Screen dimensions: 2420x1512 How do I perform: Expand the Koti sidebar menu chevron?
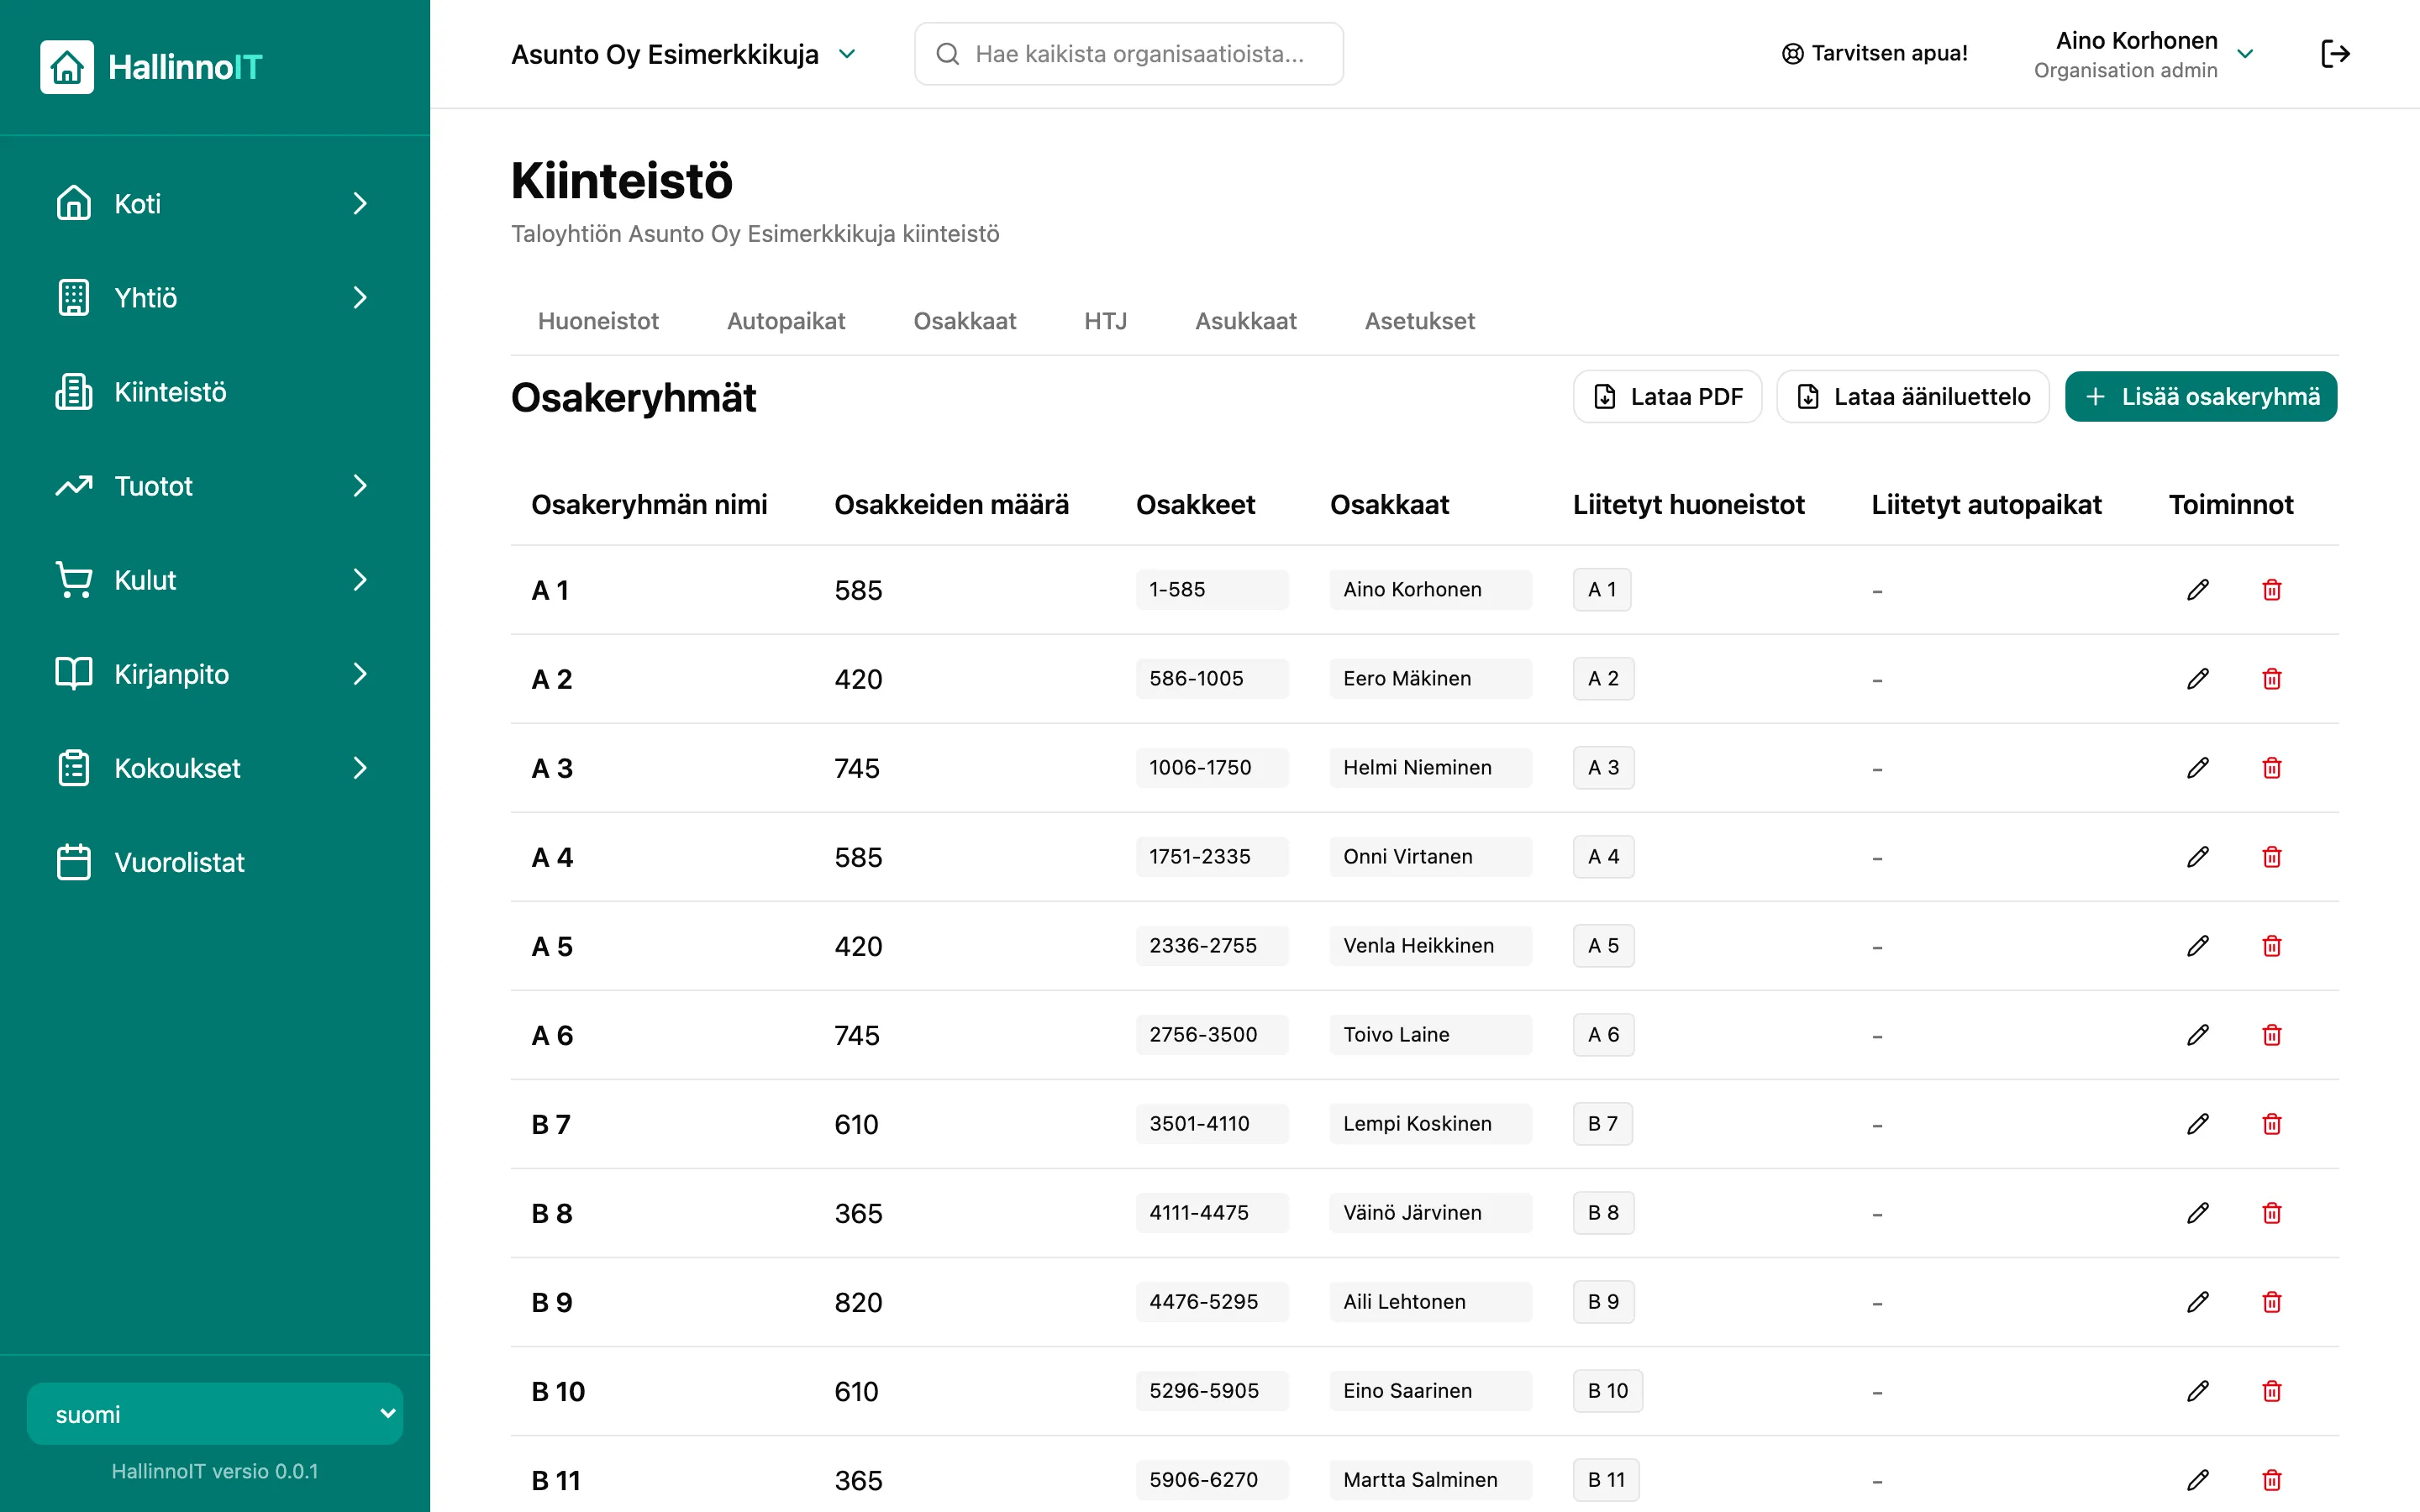(360, 204)
